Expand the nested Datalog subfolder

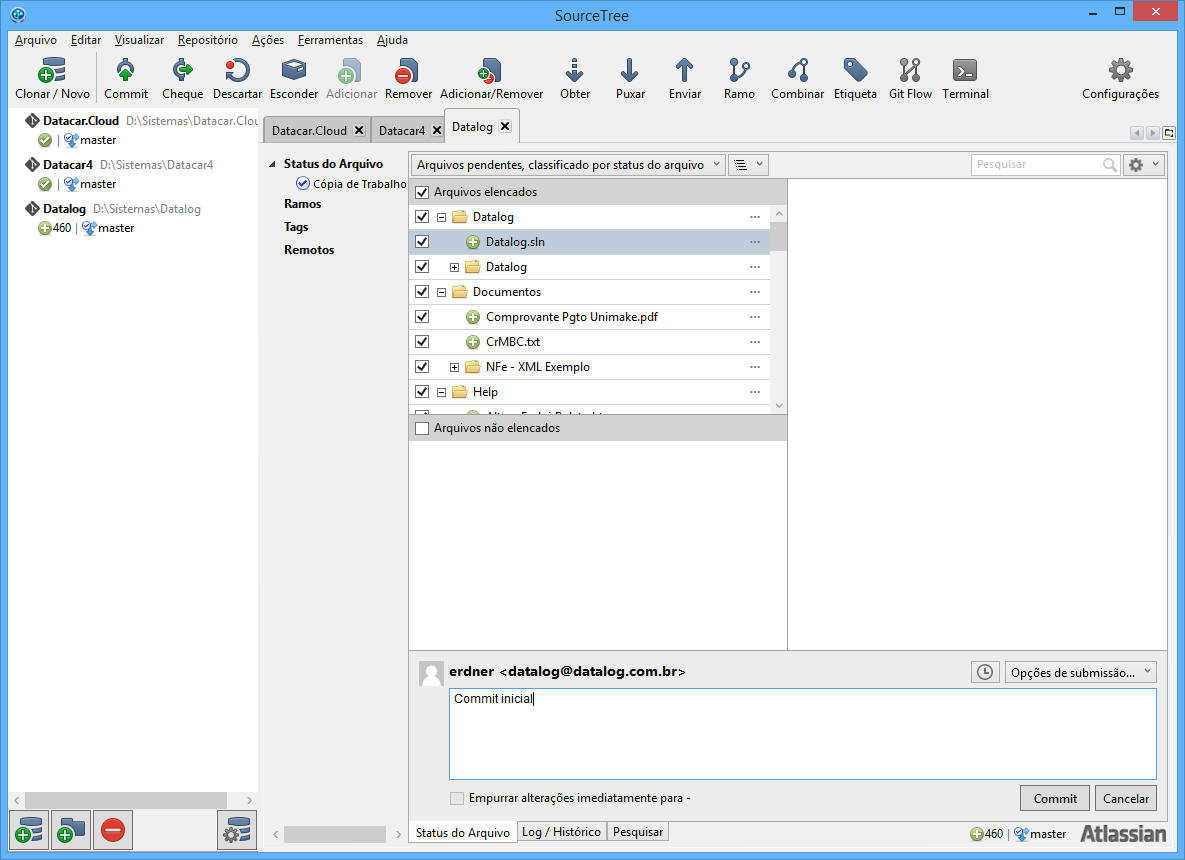(x=454, y=267)
